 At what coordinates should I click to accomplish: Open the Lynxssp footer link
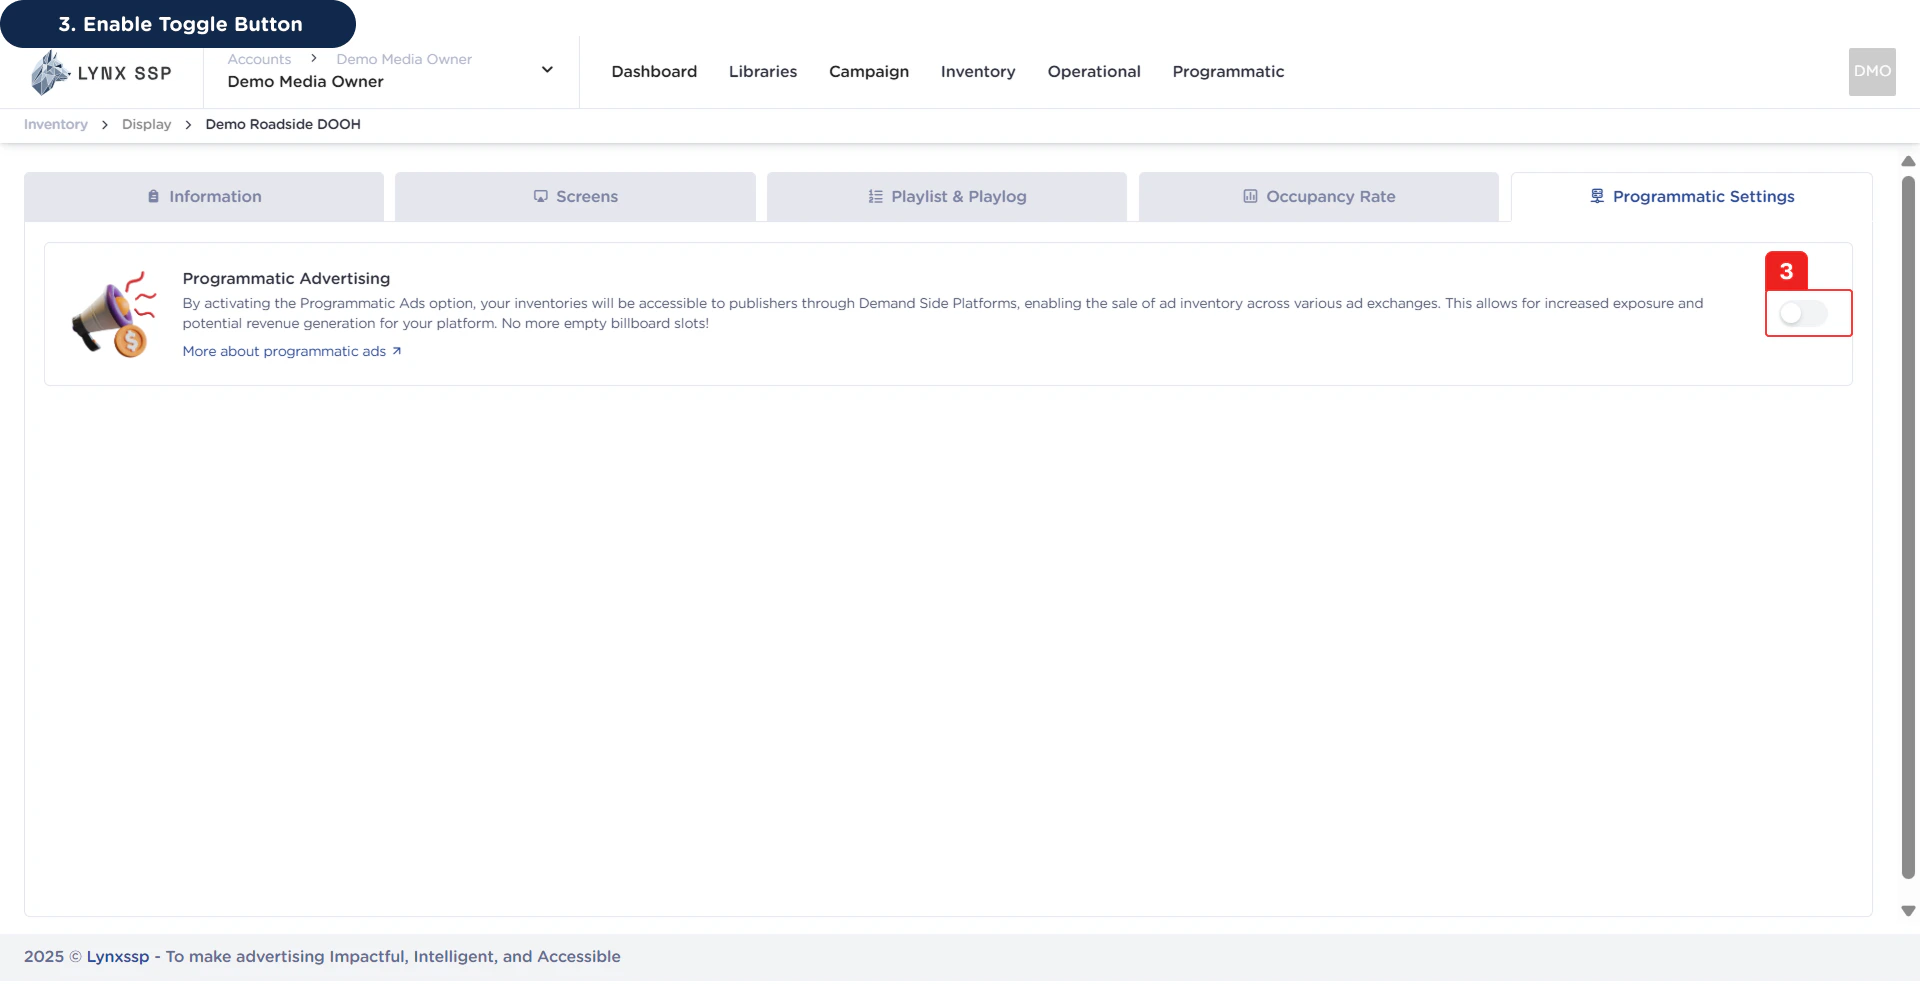[x=118, y=957]
